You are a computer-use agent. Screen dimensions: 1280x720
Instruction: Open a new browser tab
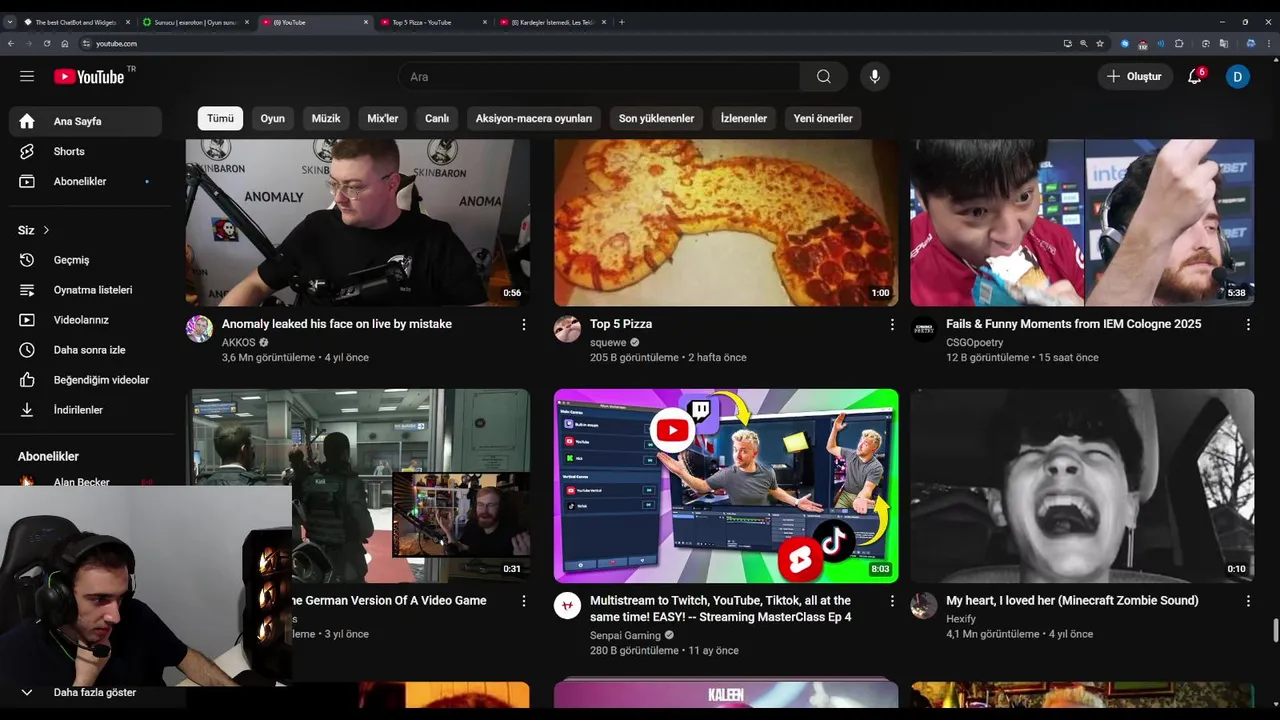[622, 22]
